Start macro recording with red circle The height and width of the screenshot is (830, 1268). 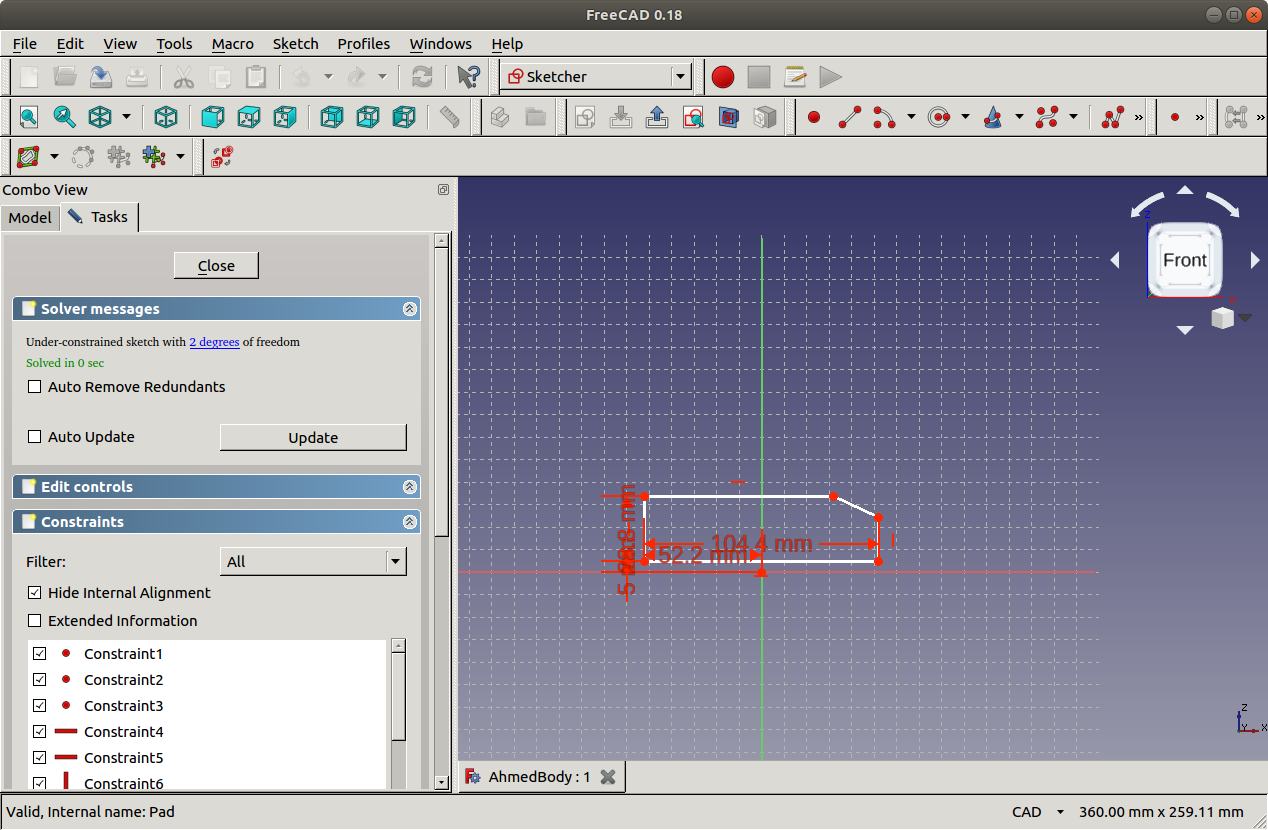[723, 77]
